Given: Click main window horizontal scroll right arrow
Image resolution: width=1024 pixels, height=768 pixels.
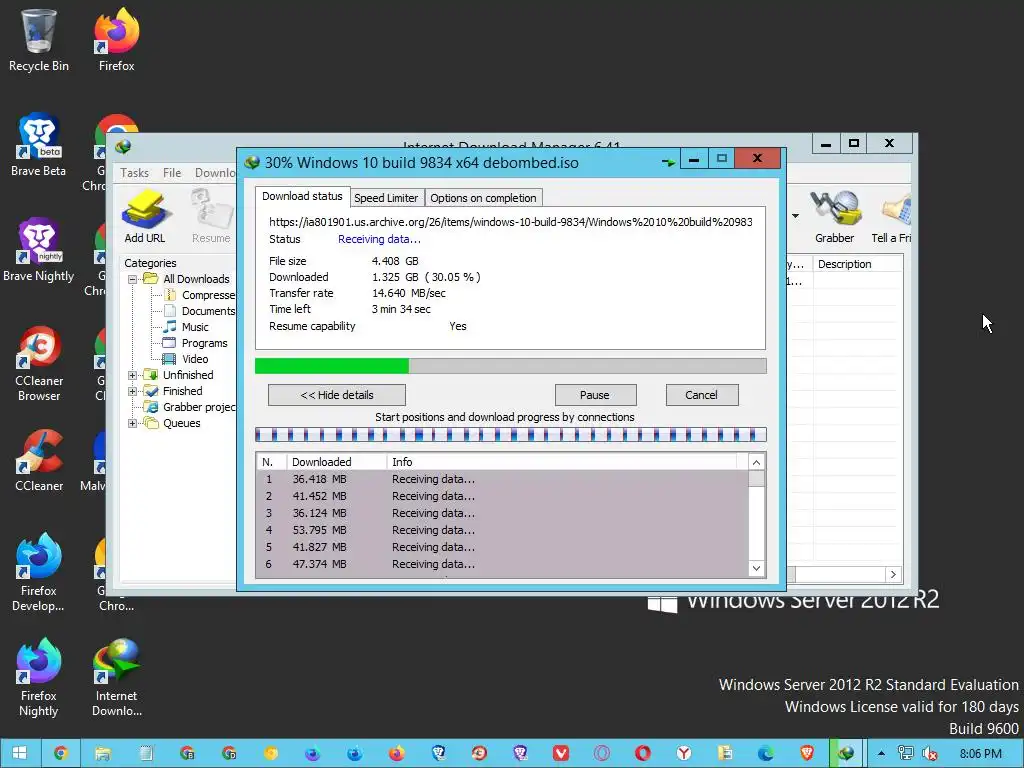Looking at the screenshot, I should pyautogui.click(x=893, y=575).
